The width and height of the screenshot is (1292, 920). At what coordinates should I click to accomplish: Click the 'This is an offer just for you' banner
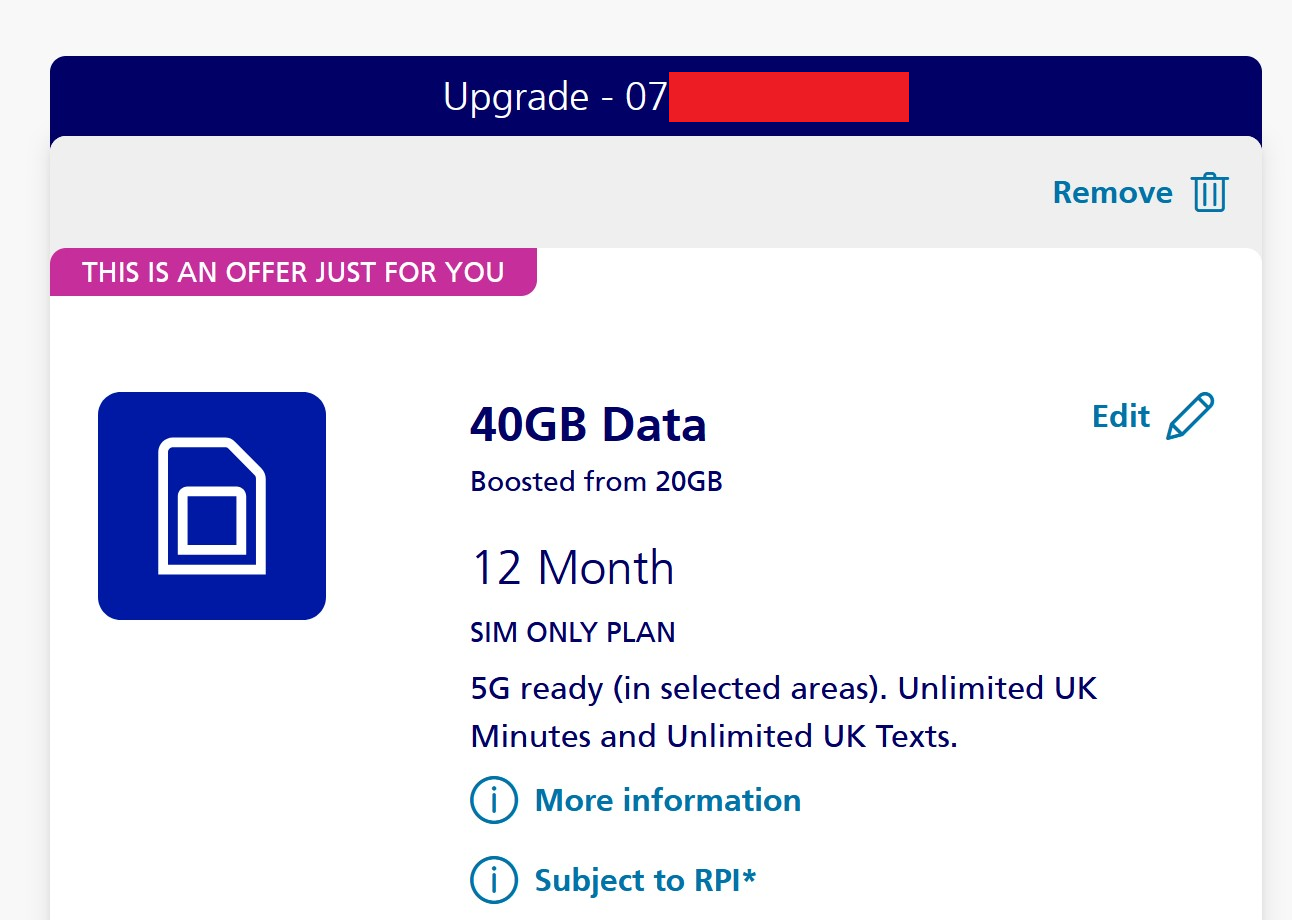[293, 272]
